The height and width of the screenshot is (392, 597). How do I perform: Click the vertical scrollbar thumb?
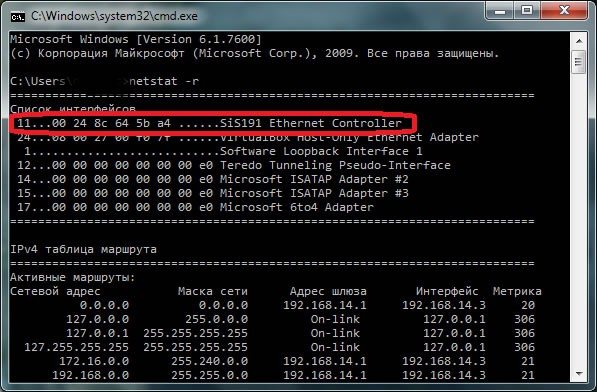pos(579,62)
